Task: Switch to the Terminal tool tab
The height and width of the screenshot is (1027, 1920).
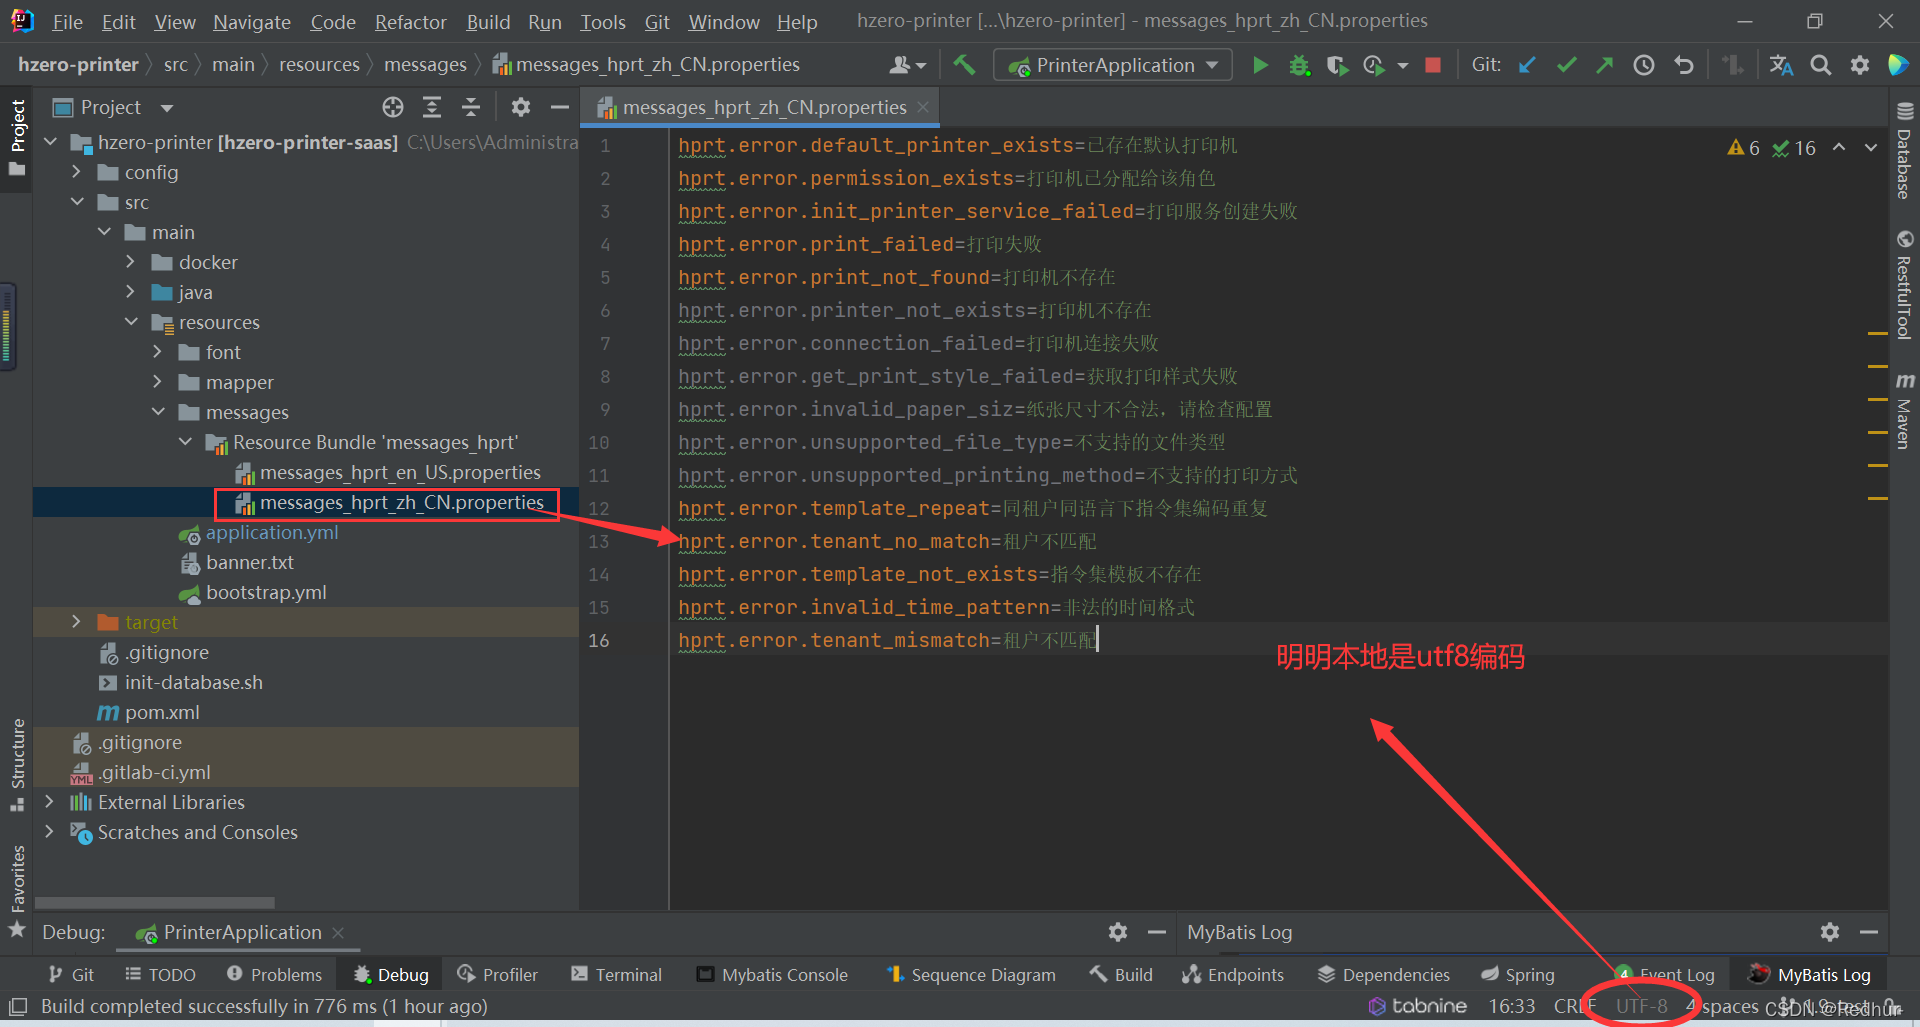Action: 616,975
